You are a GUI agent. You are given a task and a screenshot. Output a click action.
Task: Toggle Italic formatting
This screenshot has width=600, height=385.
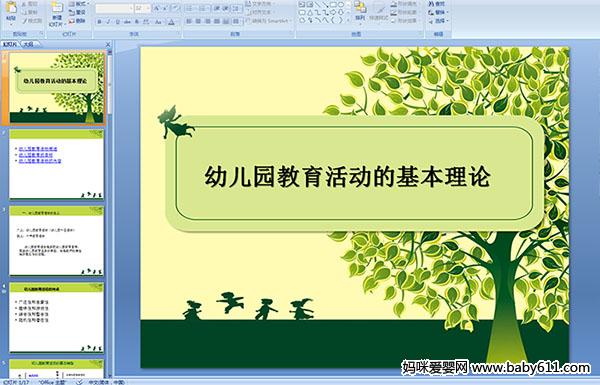click(108, 22)
